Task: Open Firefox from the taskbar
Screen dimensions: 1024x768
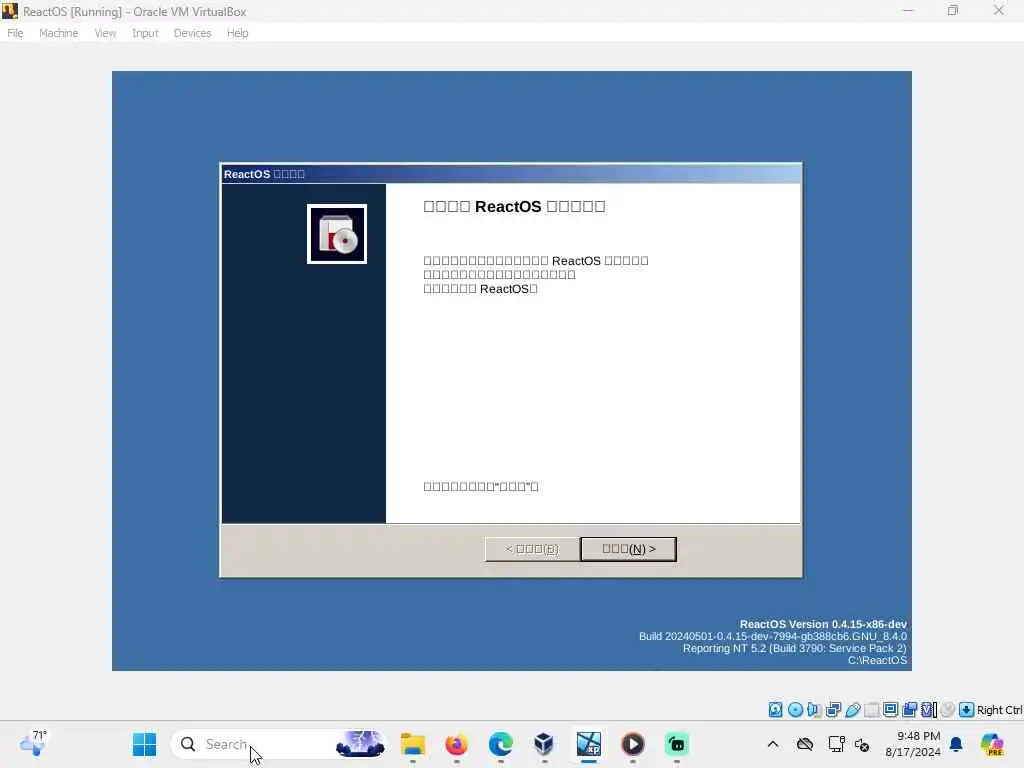Action: 456,744
